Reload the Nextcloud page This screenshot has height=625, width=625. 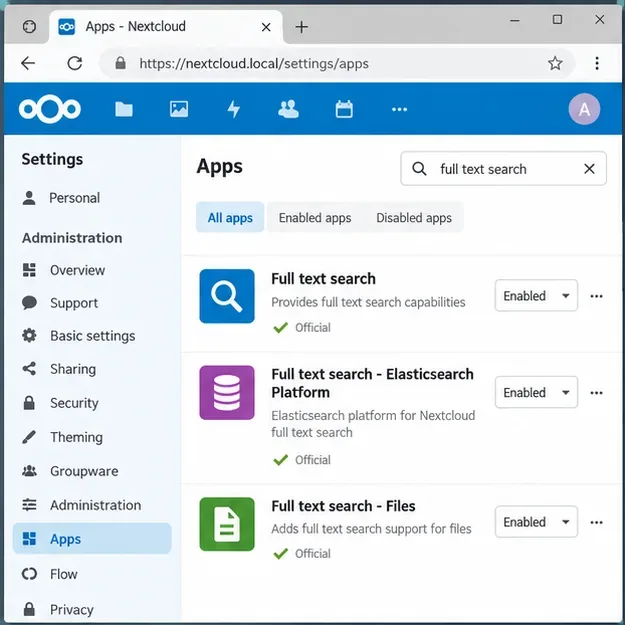75,63
